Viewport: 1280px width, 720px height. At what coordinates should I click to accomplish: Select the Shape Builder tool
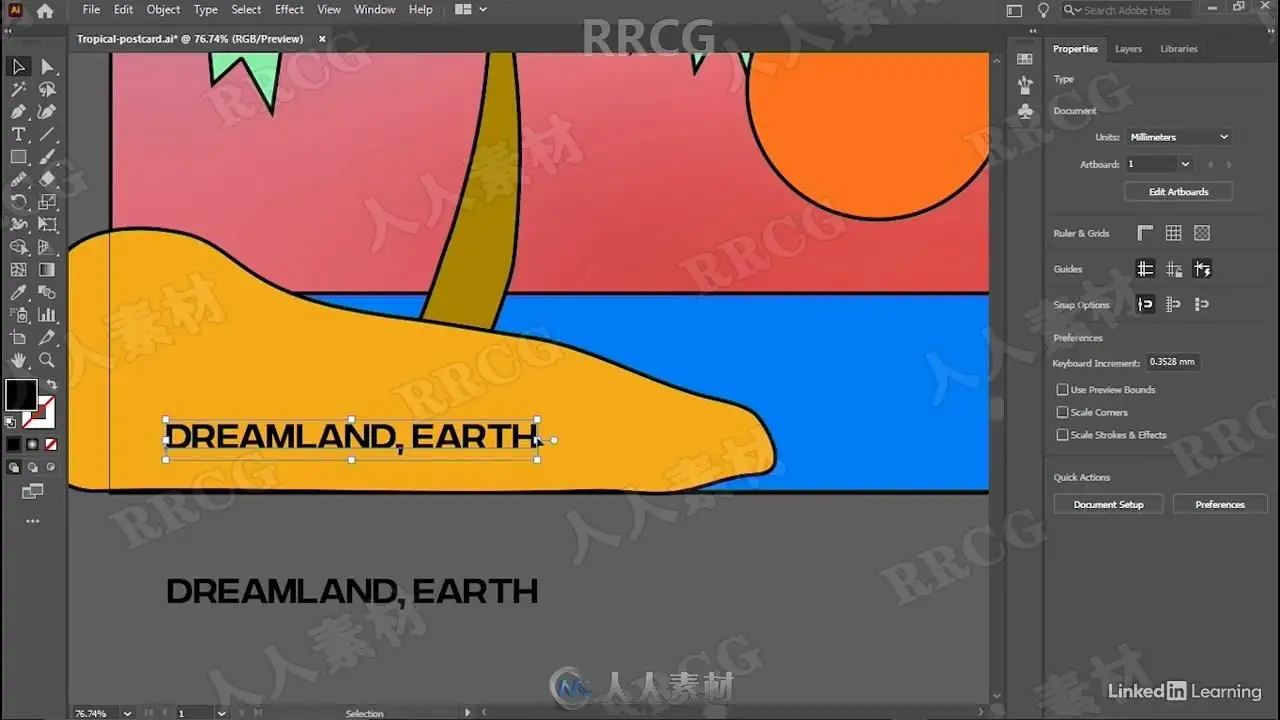pos(18,247)
